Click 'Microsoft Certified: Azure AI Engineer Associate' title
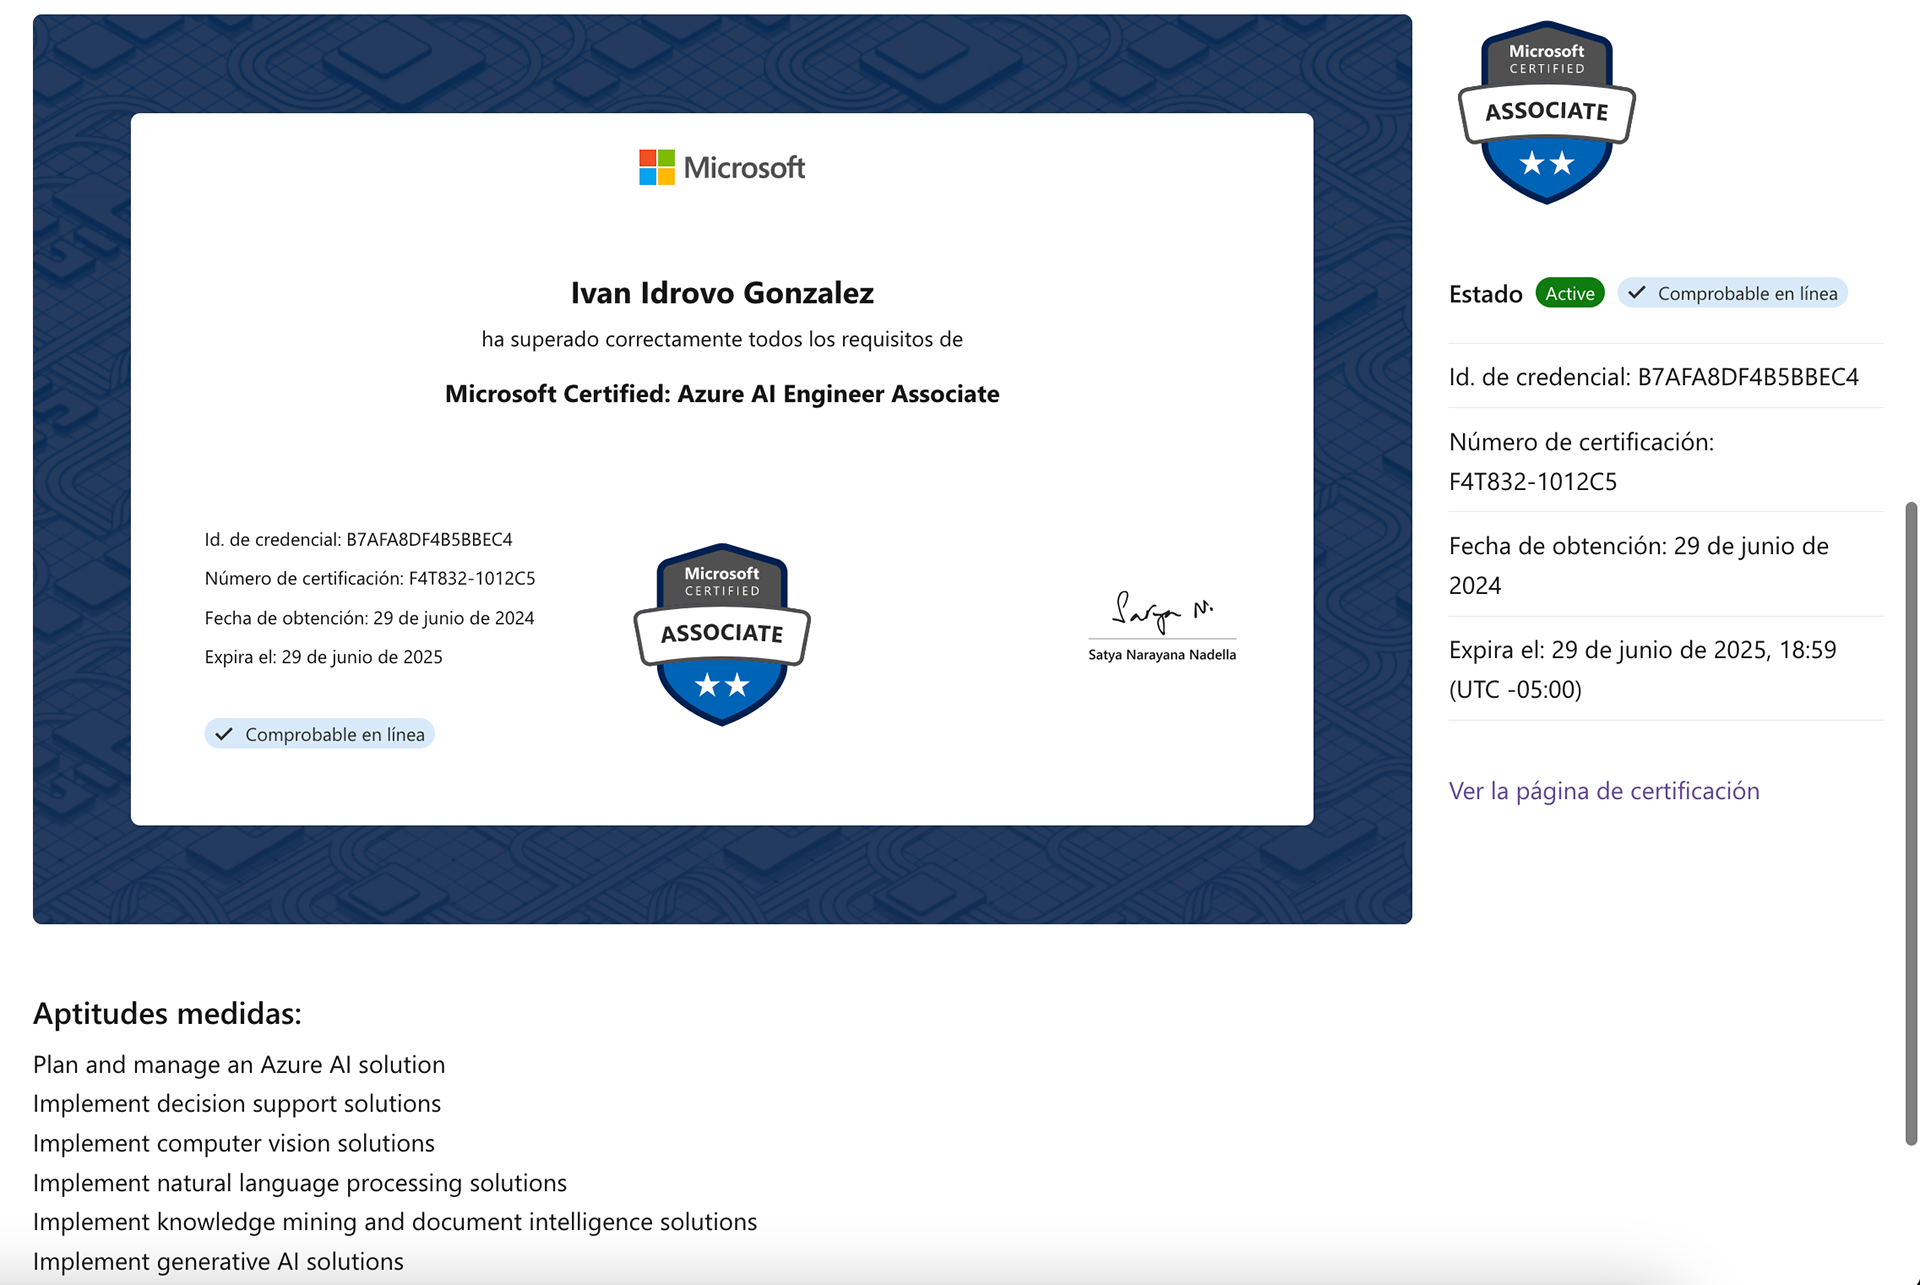Screen dimensions: 1920x1285 pyautogui.click(x=722, y=393)
